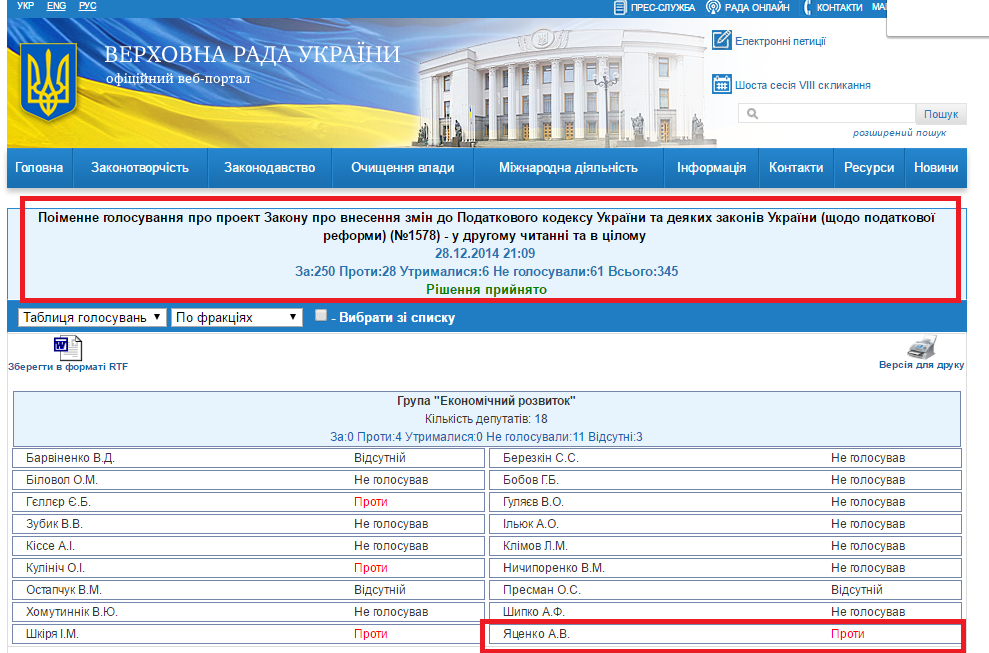Click the voting date 28.12.2014 21:09

(x=484, y=254)
